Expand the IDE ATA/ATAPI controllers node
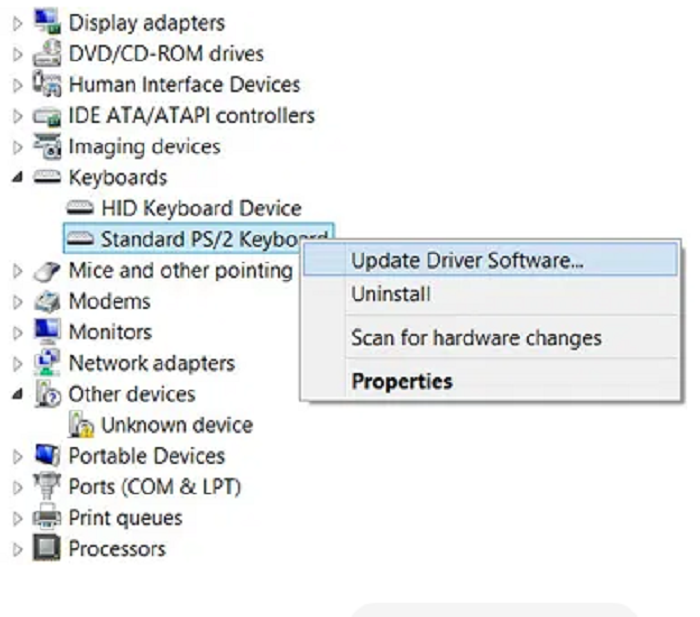The image size is (700, 617). (17, 116)
